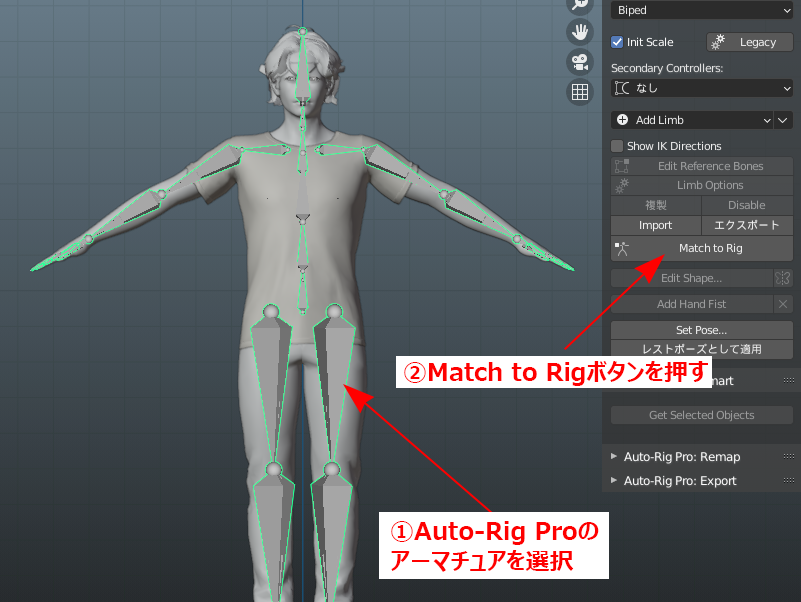Open the Biped rig type dropdown
The width and height of the screenshot is (801, 602).
[702, 10]
